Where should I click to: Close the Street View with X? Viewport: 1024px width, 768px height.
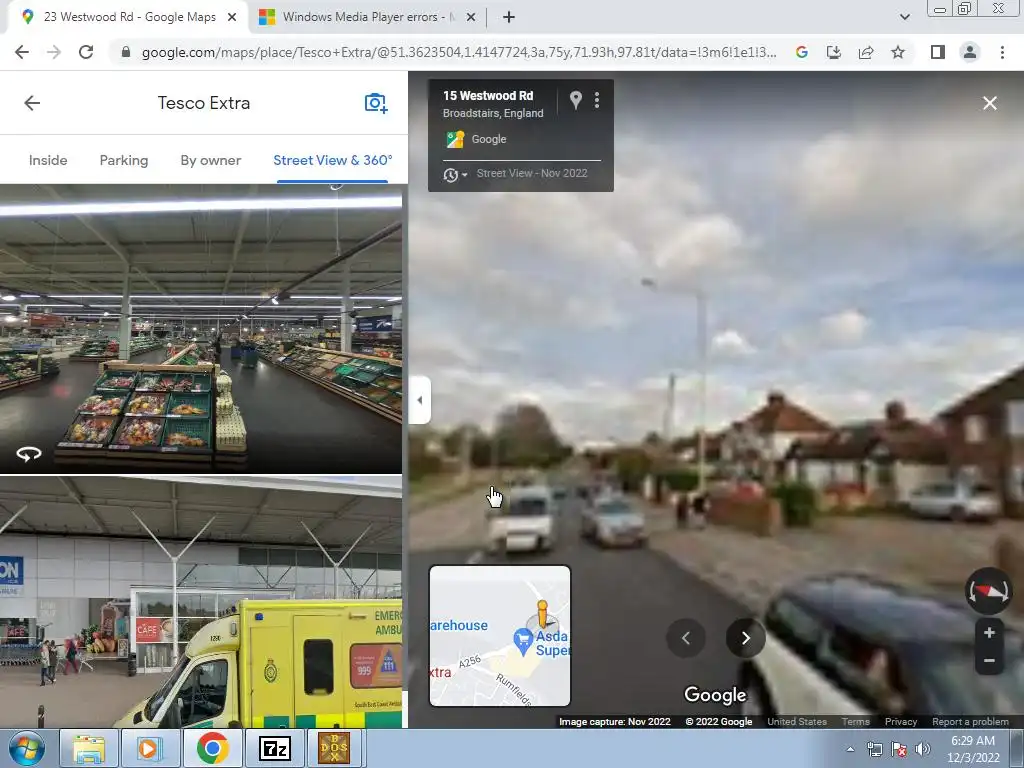coord(989,103)
